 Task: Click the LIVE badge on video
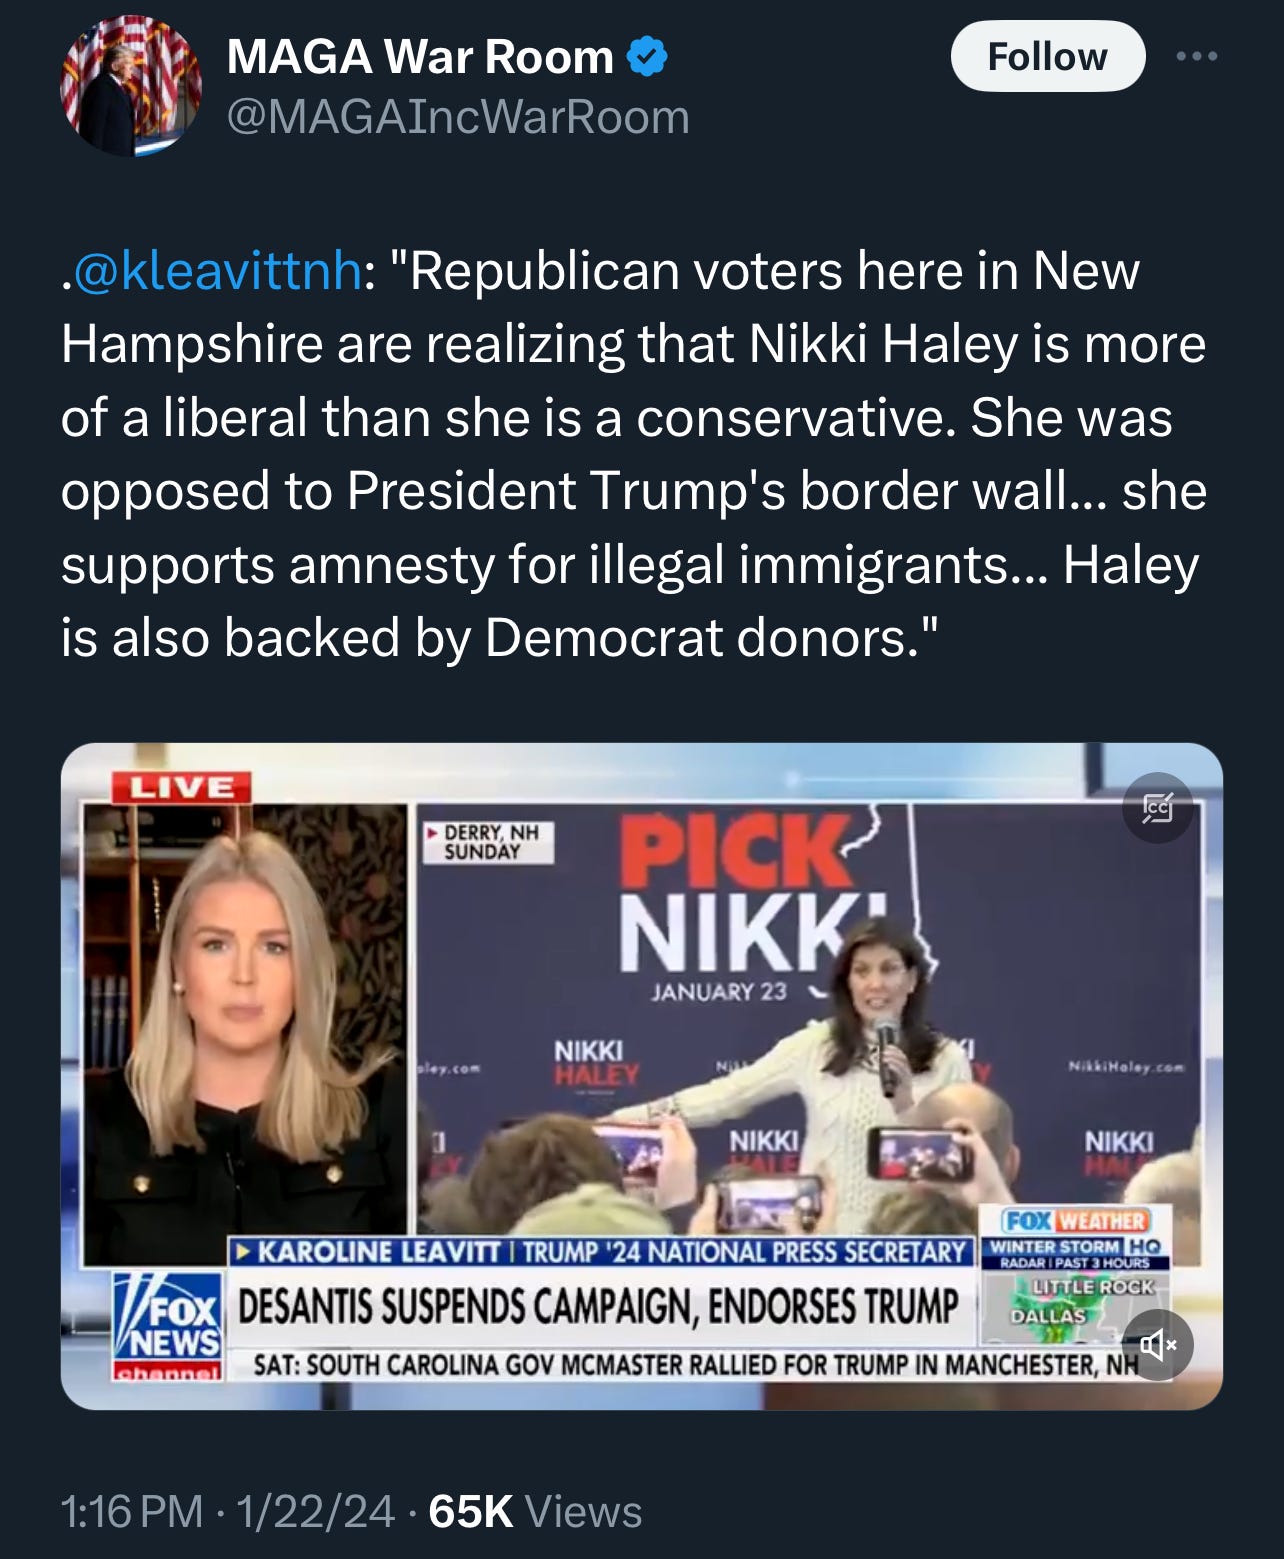click(181, 787)
